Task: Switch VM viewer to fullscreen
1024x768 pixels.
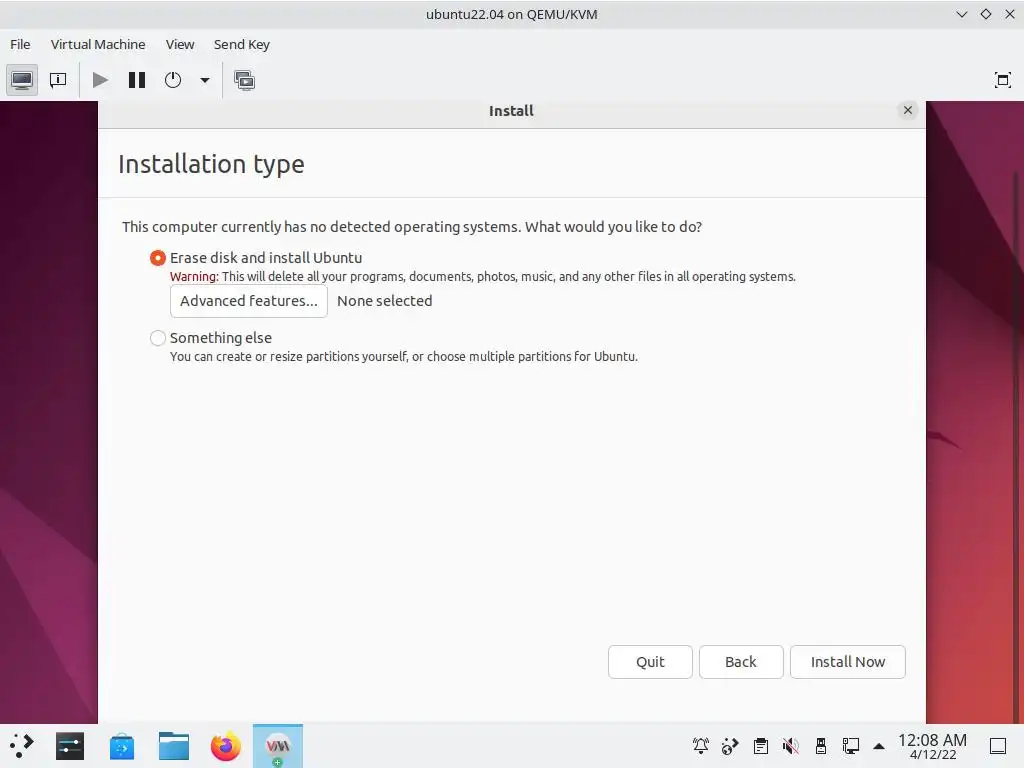Action: 1002,80
